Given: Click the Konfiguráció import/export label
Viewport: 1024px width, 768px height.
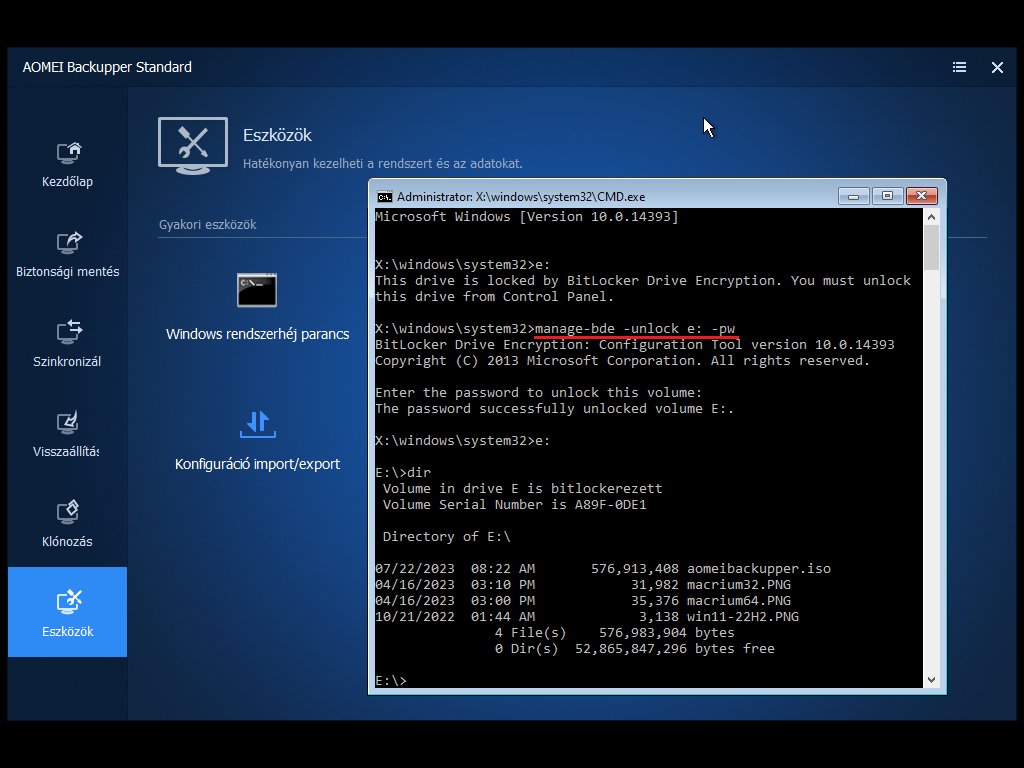Looking at the screenshot, I should 257,464.
